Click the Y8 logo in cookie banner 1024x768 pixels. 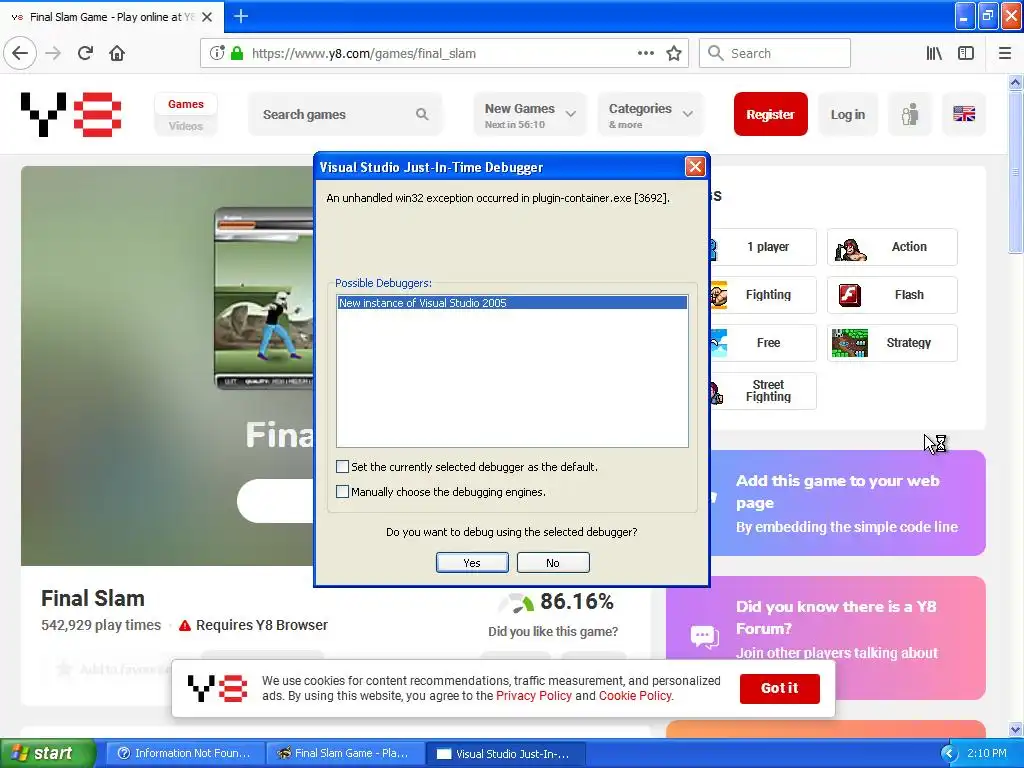[x=217, y=688]
